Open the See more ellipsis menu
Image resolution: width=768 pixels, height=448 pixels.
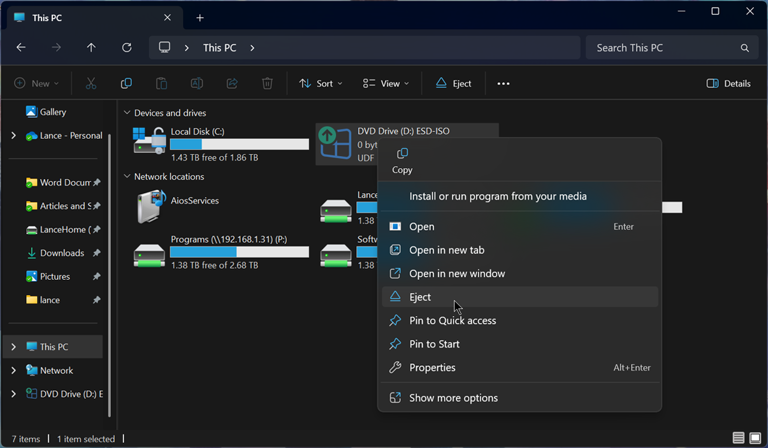[503, 84]
